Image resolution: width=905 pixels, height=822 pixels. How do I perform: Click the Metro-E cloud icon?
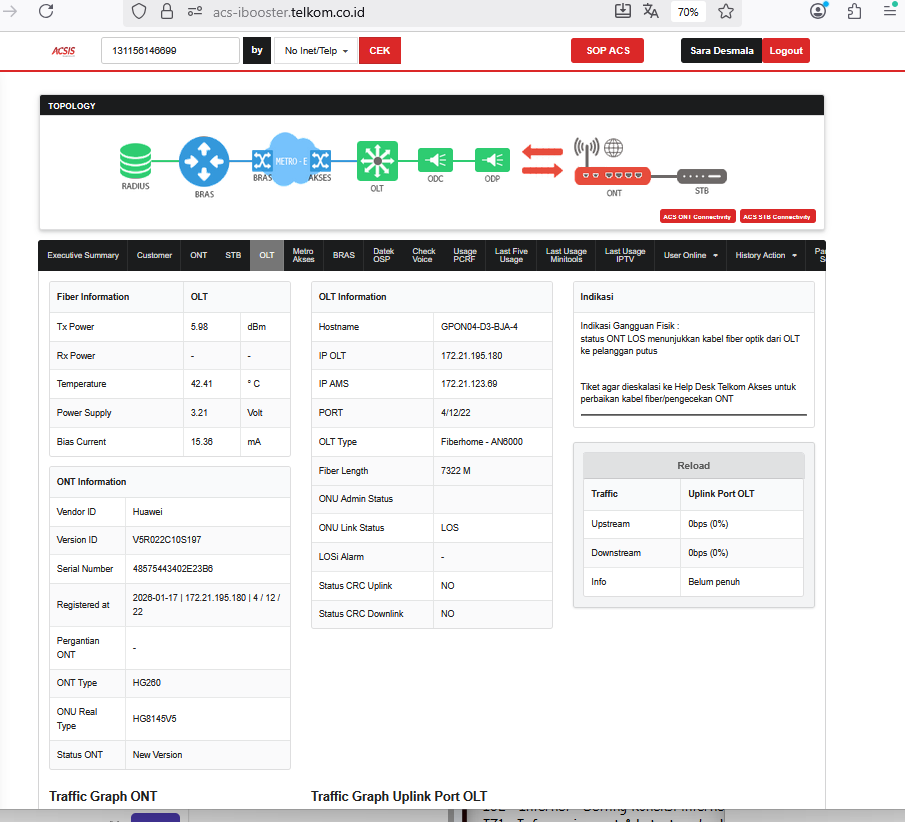tap(291, 159)
